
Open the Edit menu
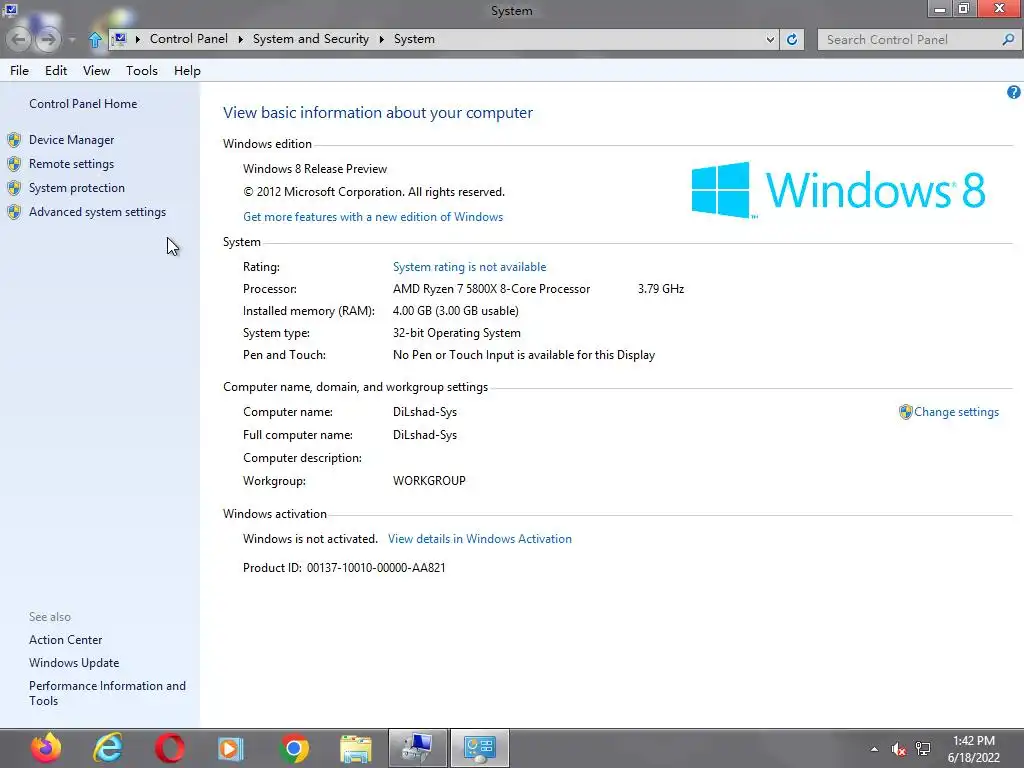pyautogui.click(x=56, y=71)
